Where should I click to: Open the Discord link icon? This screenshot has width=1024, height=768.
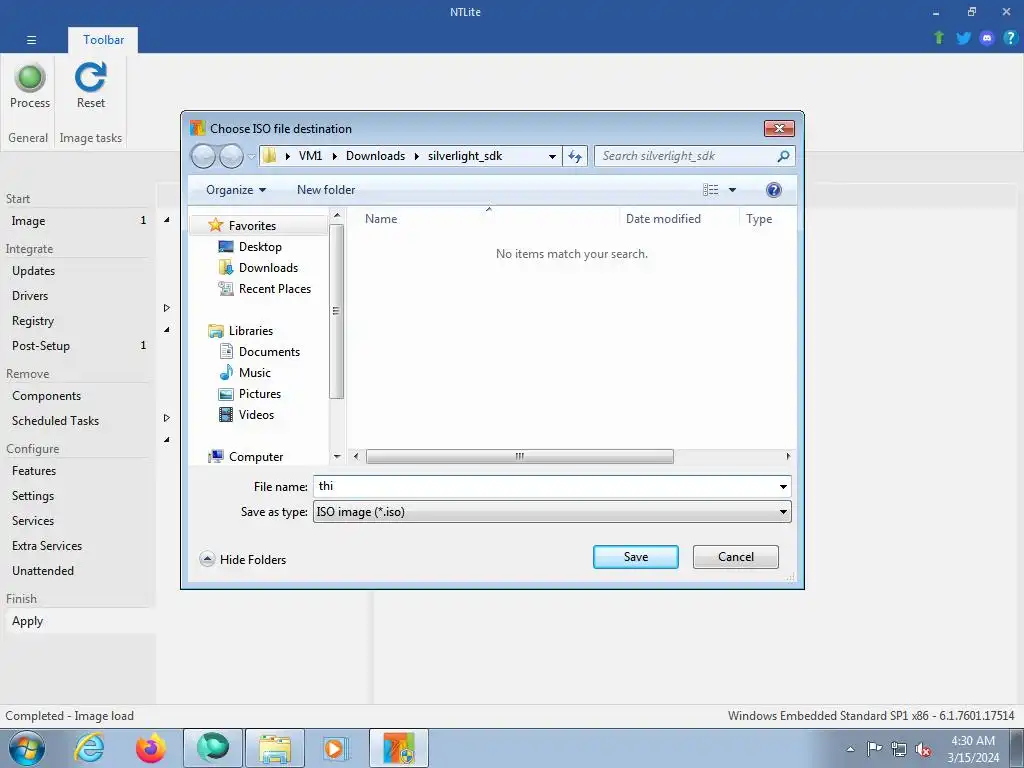[x=987, y=38]
